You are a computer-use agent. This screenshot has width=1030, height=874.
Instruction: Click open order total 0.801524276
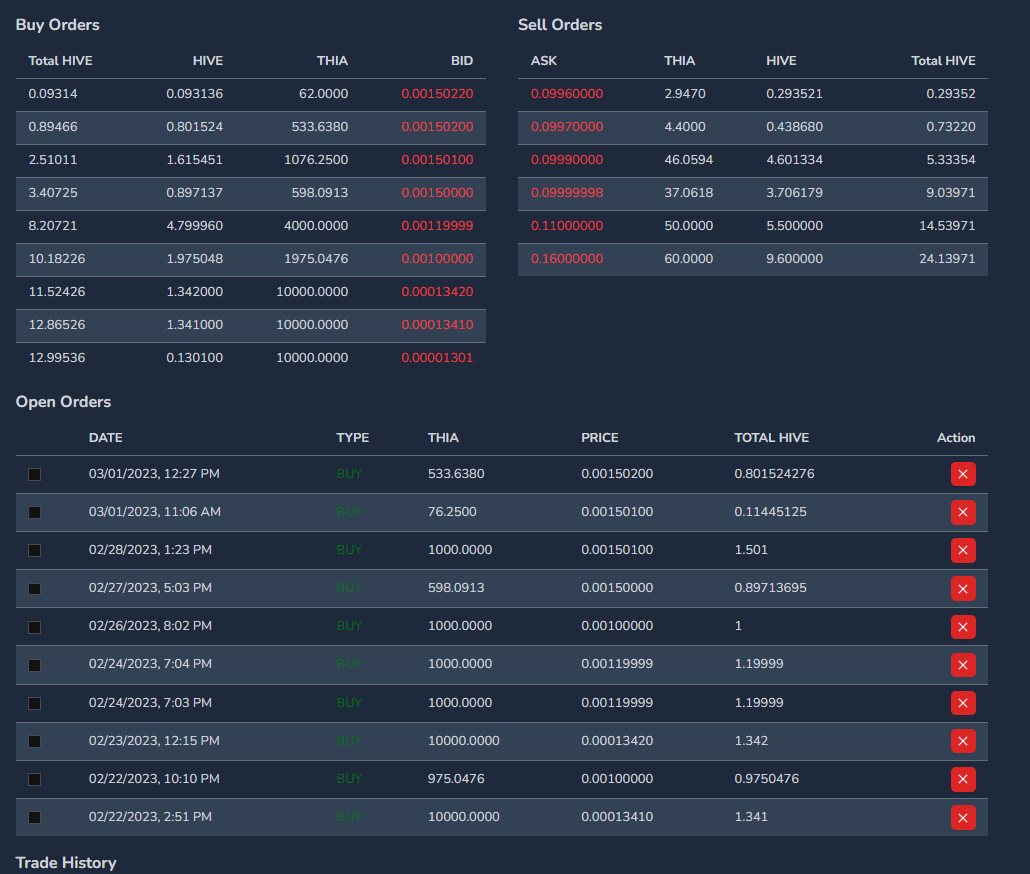774,473
